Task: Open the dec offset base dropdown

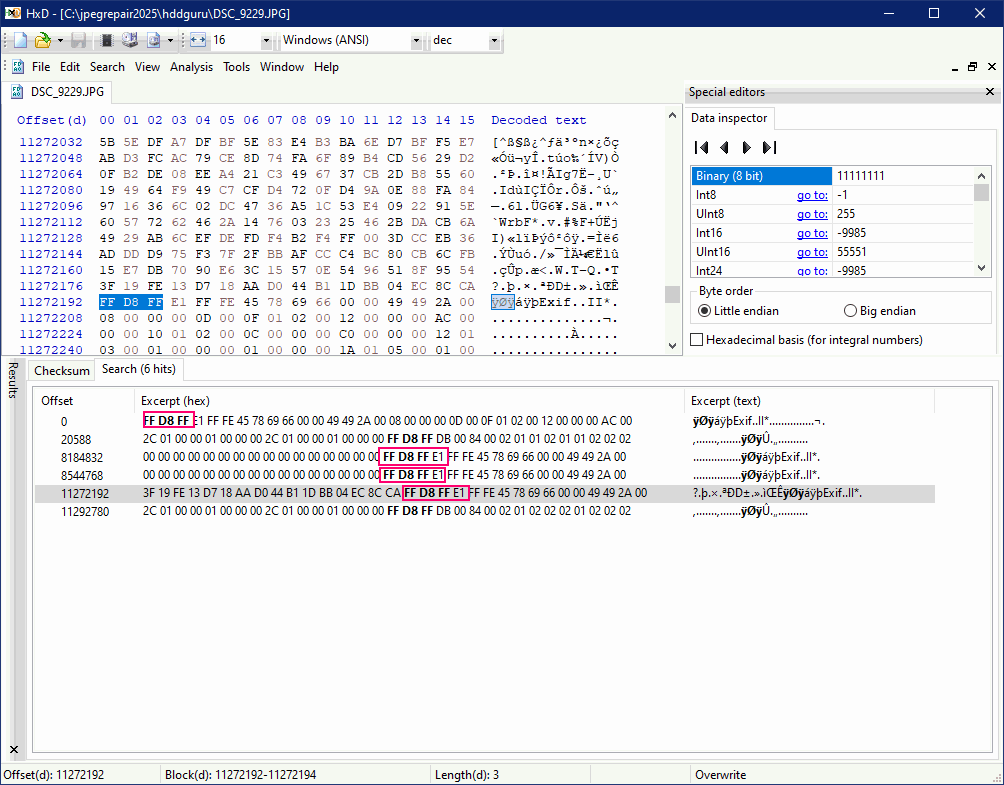Action: point(494,41)
